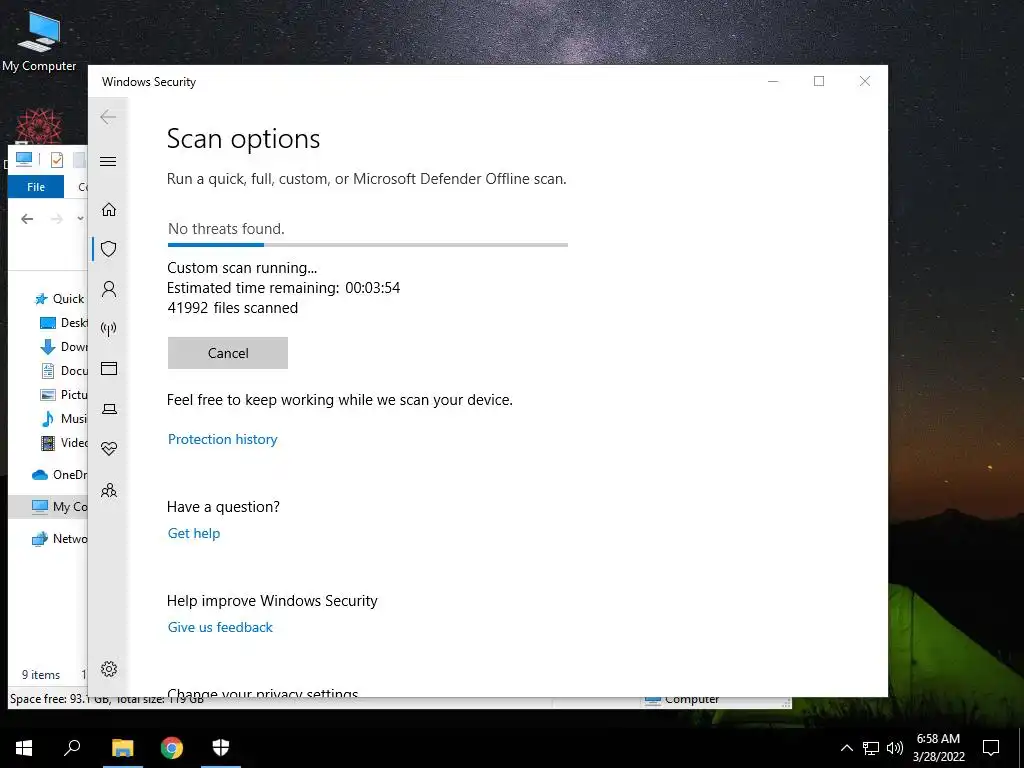Viewport: 1024px width, 768px height.
Task: Select Network in navigation pane
Action: coord(59,539)
